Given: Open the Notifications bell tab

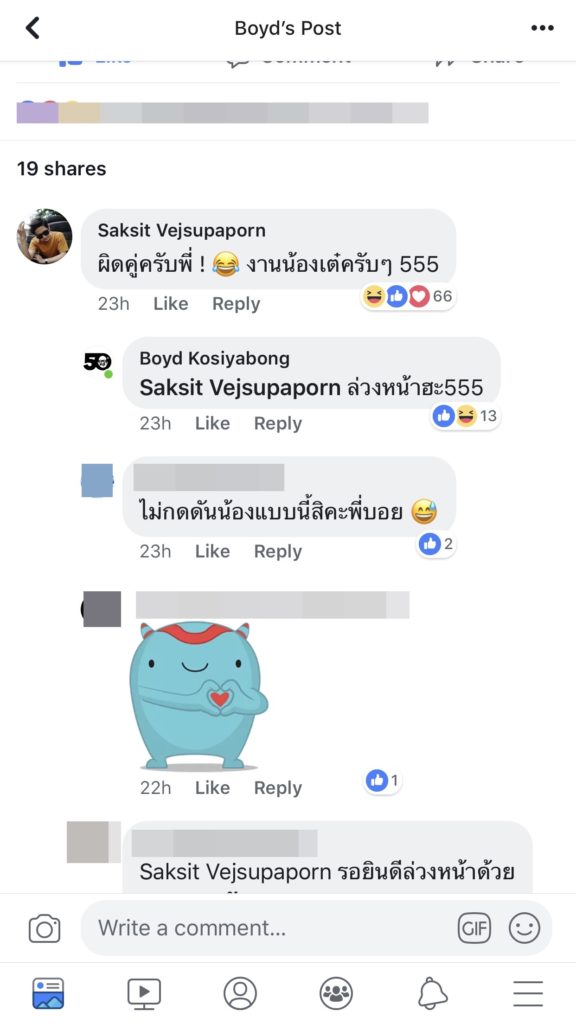Looking at the screenshot, I should (432, 993).
